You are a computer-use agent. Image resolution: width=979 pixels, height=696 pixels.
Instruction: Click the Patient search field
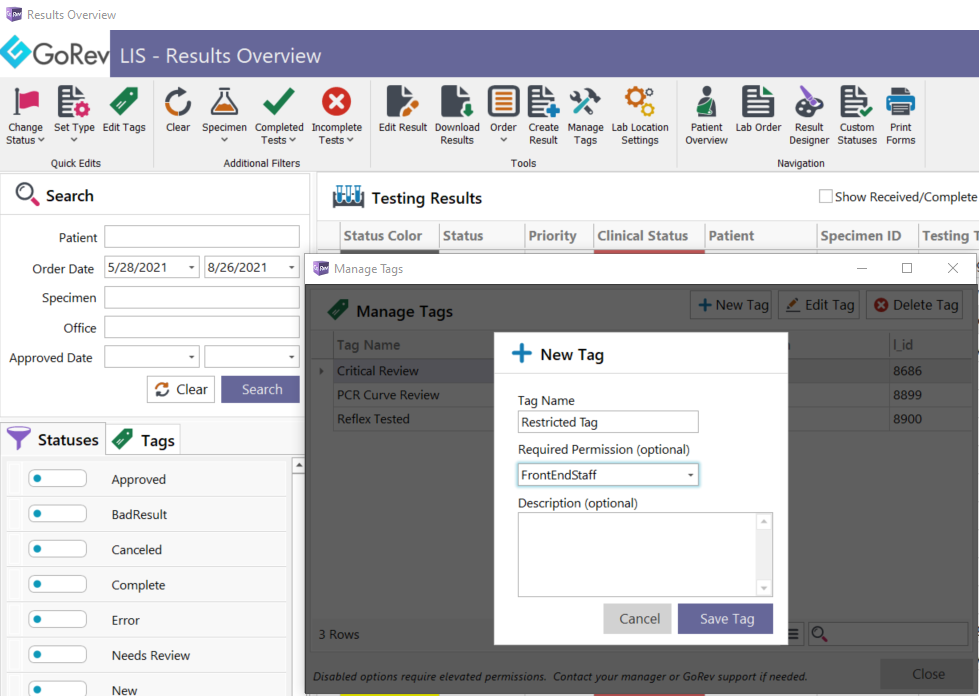pyautogui.click(x=202, y=237)
